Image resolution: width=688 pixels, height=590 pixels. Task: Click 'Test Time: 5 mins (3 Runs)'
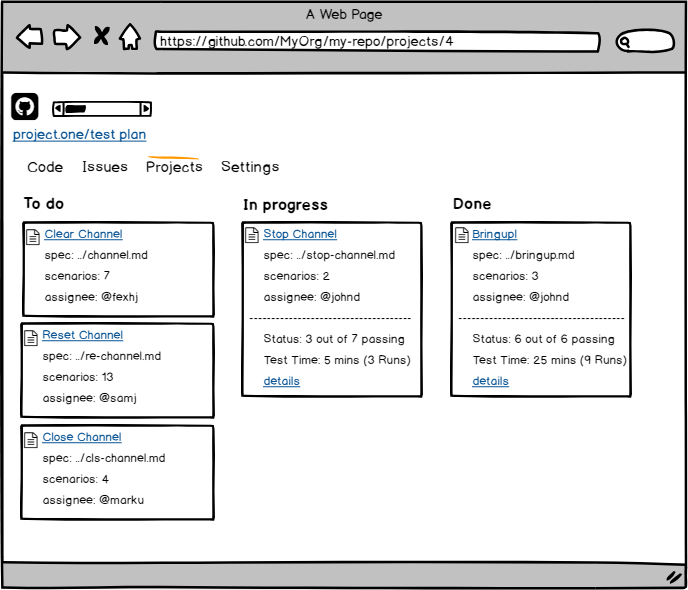(x=337, y=360)
